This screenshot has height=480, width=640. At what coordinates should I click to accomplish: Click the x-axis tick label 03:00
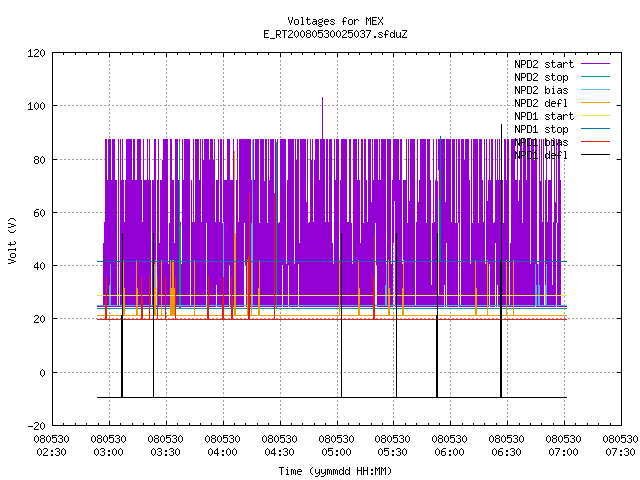click(109, 453)
